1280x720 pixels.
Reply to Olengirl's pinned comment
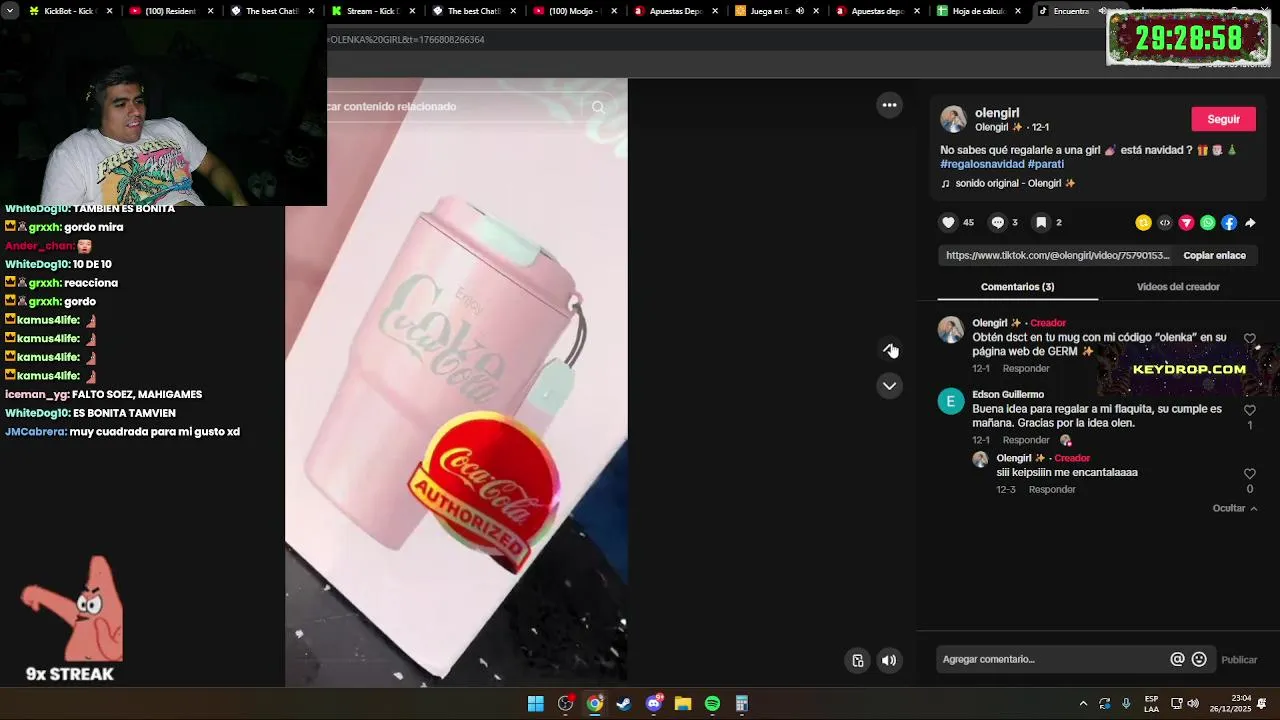[1026, 369]
